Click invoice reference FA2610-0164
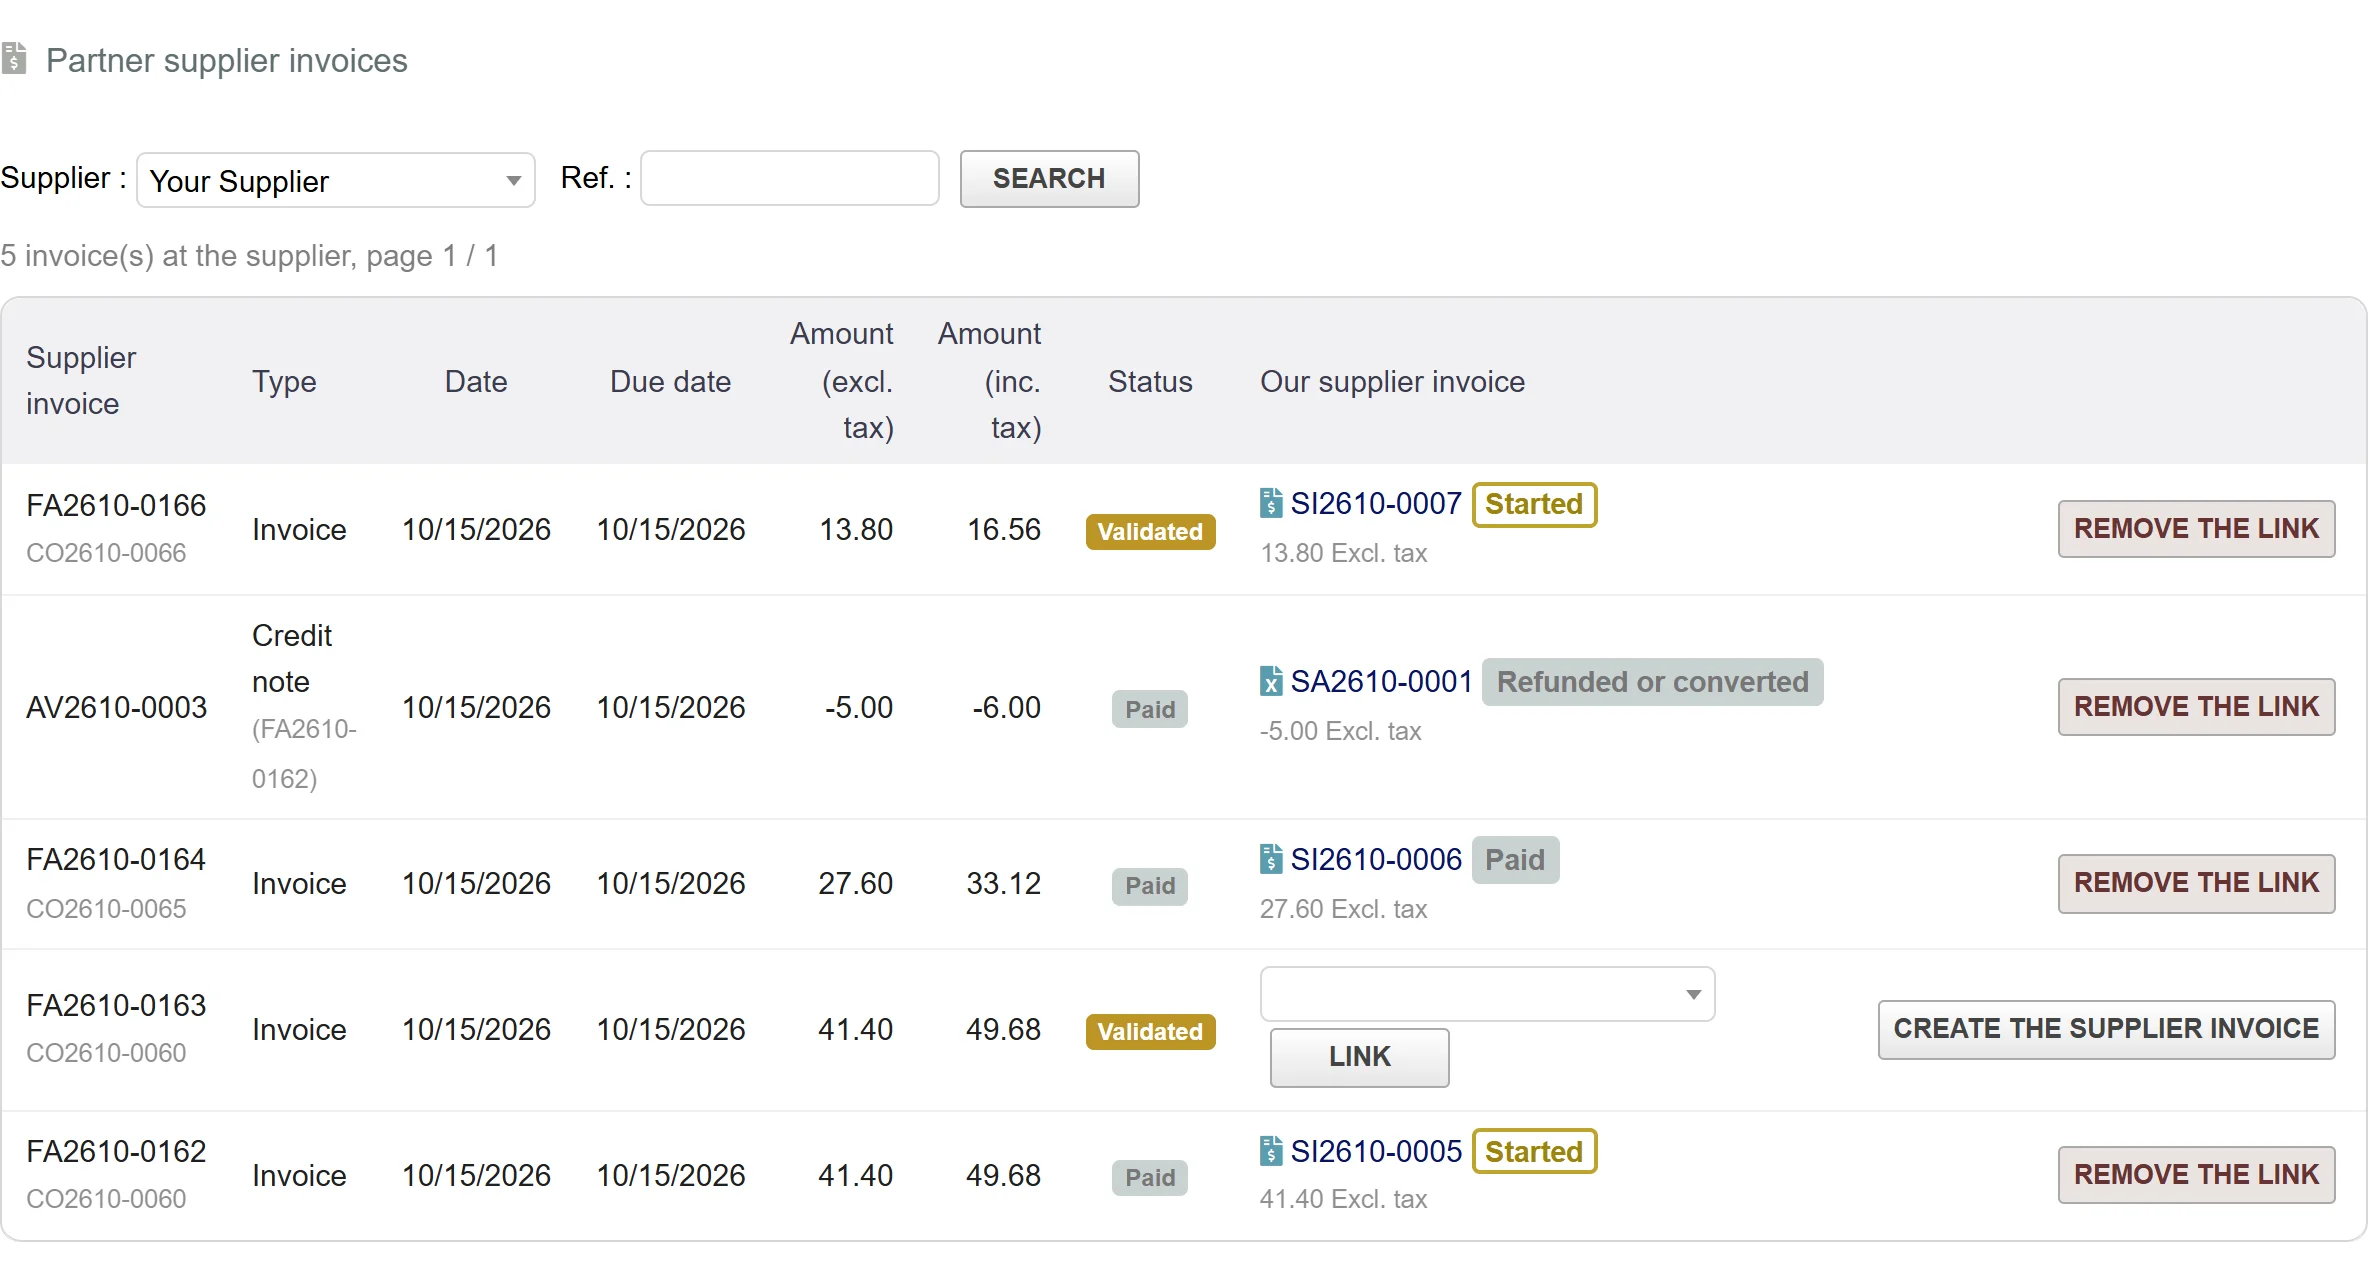 tap(116, 859)
